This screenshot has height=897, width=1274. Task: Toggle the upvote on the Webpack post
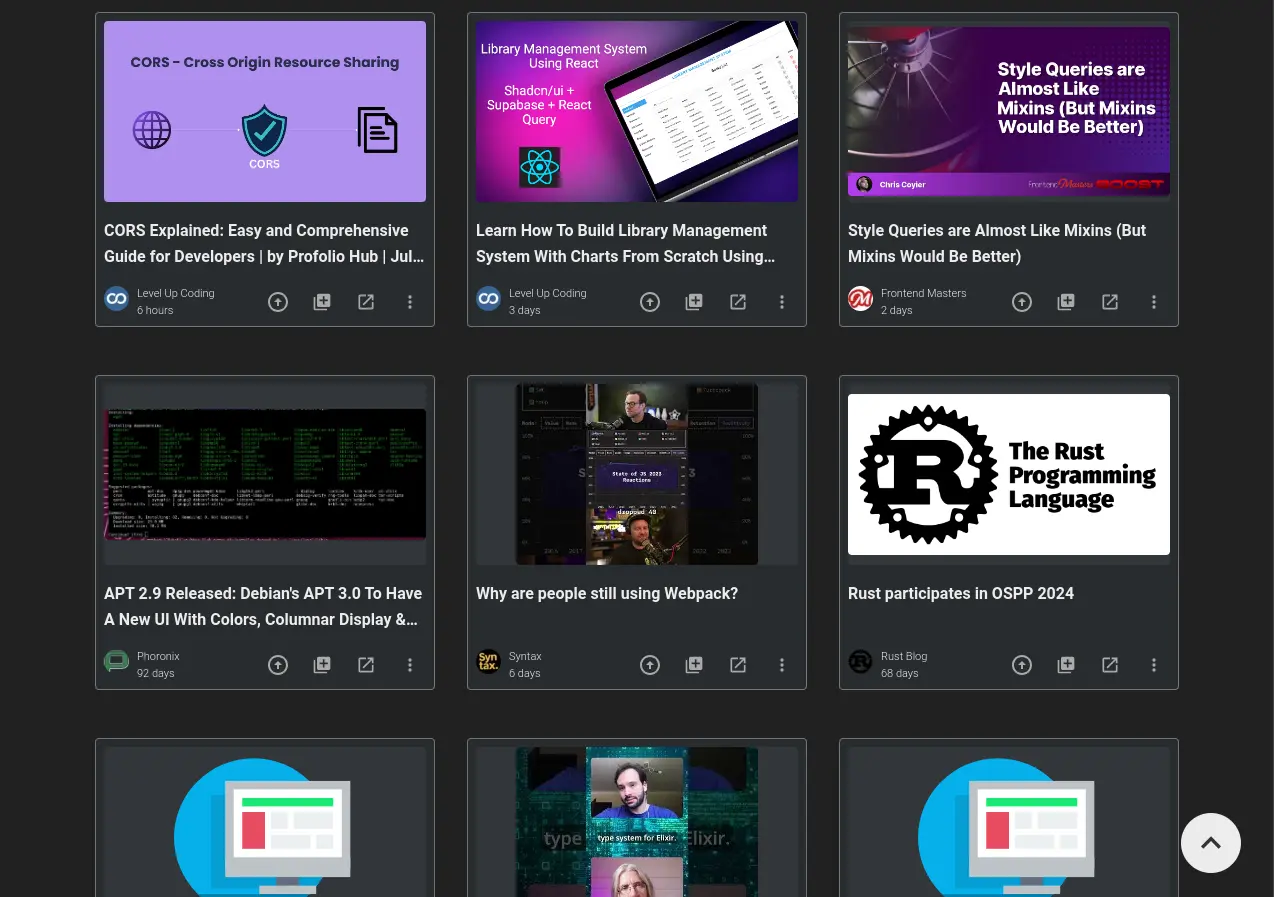pyautogui.click(x=650, y=665)
